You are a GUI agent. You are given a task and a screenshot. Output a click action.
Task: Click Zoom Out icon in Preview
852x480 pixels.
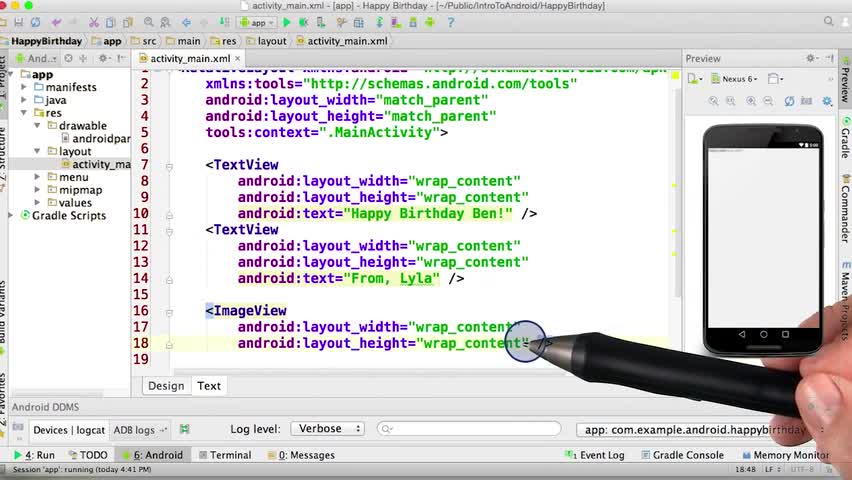pos(768,101)
